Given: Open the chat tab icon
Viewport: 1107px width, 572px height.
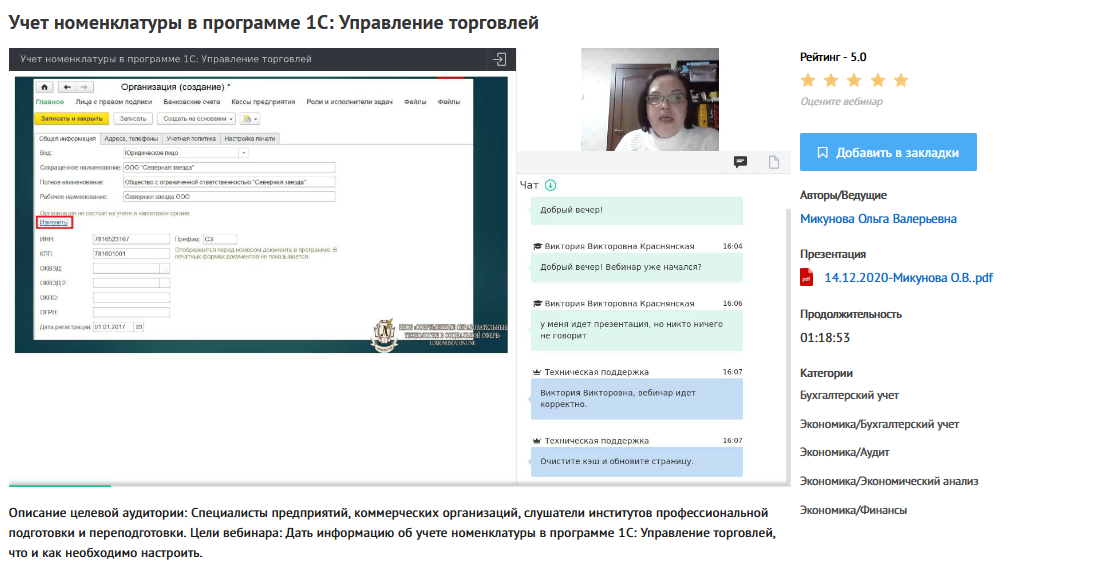Looking at the screenshot, I should click(741, 162).
